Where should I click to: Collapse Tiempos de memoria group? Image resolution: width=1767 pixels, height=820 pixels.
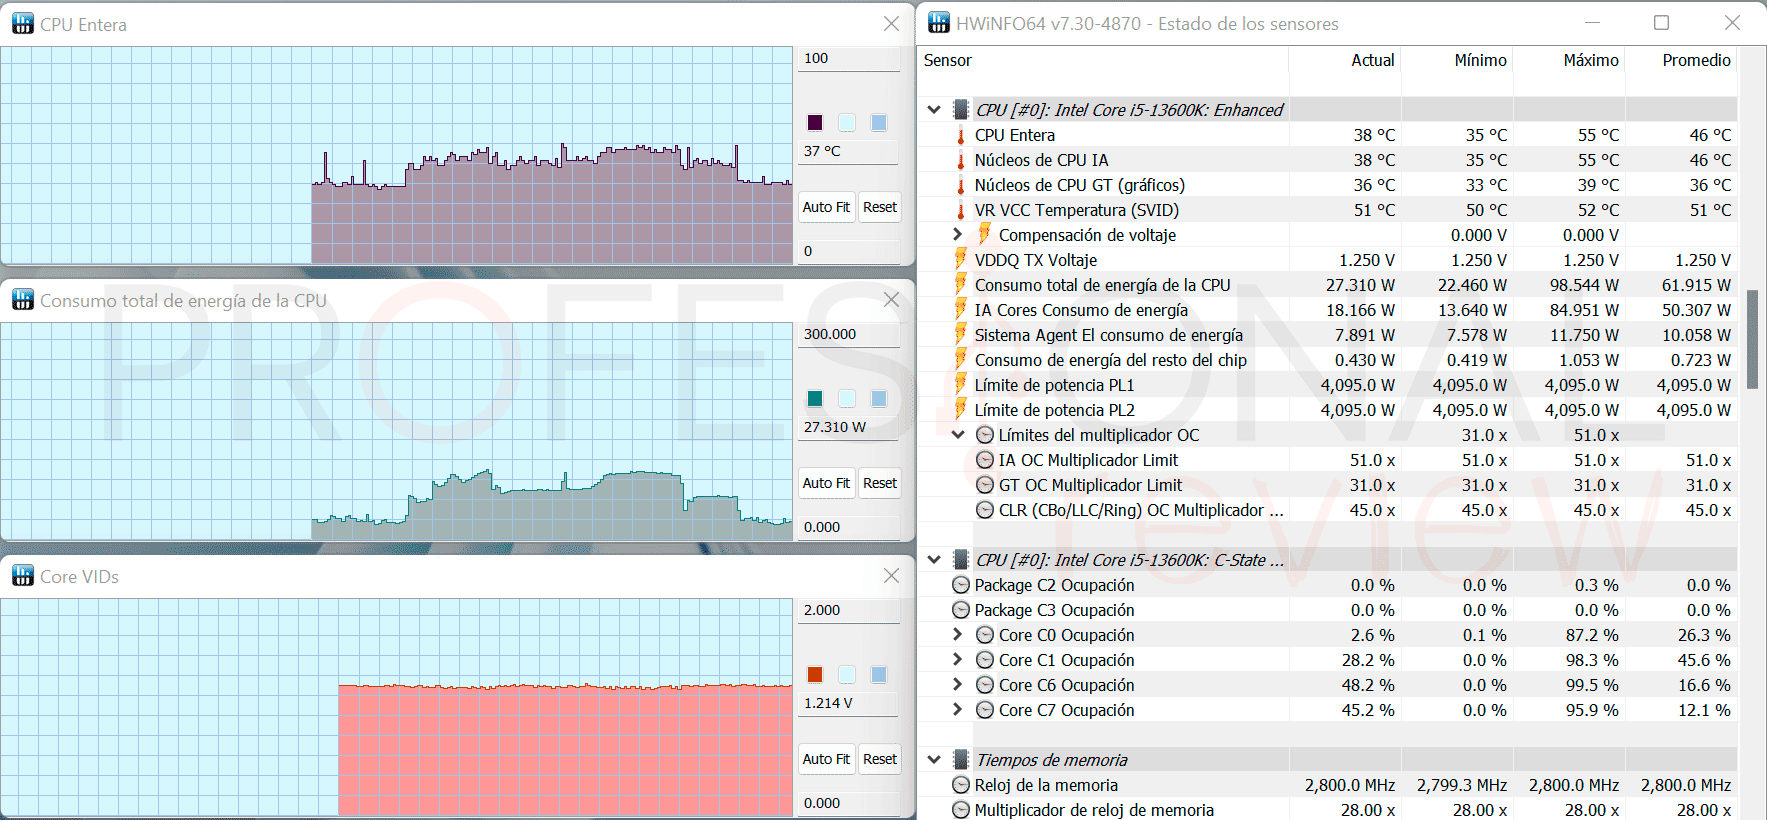pos(934,760)
